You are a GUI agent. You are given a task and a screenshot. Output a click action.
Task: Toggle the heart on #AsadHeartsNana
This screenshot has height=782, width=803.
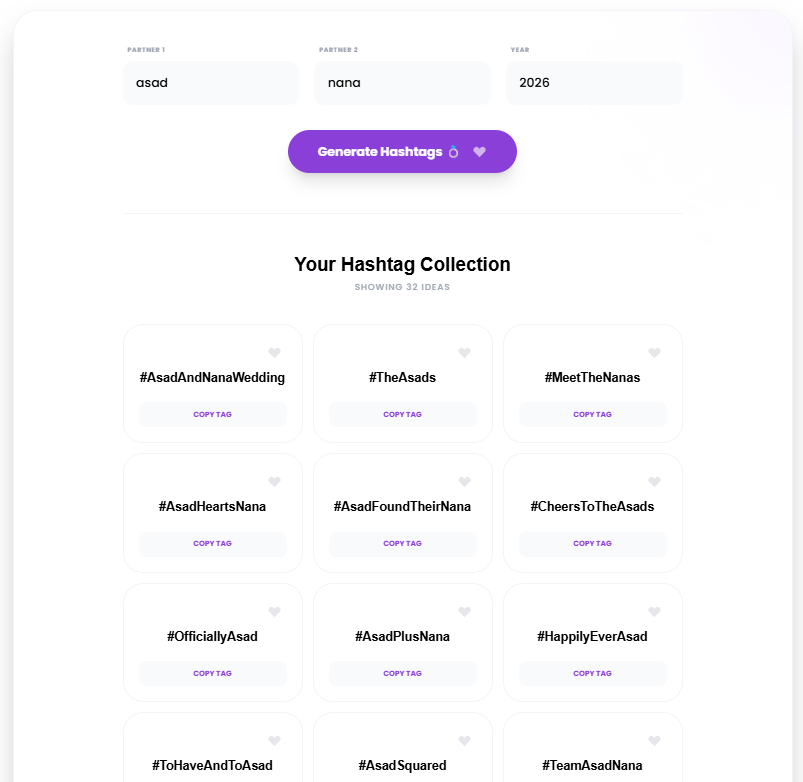pyautogui.click(x=275, y=482)
